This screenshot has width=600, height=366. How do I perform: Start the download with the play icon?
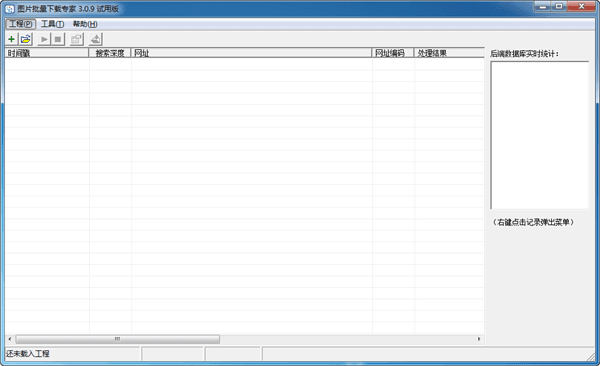point(44,39)
